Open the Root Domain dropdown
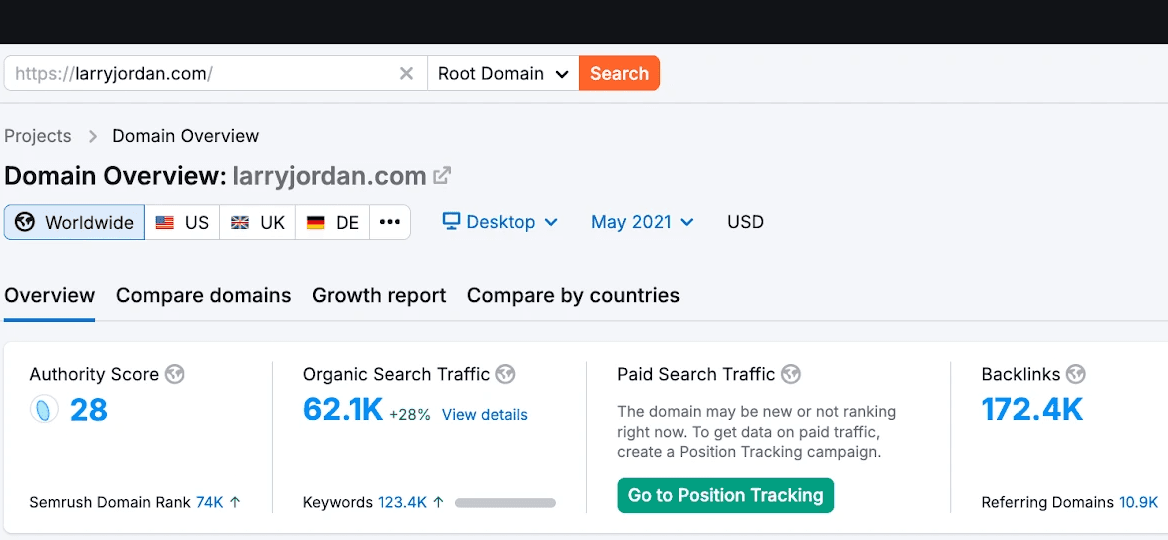The width and height of the screenshot is (1168, 540). coord(504,73)
